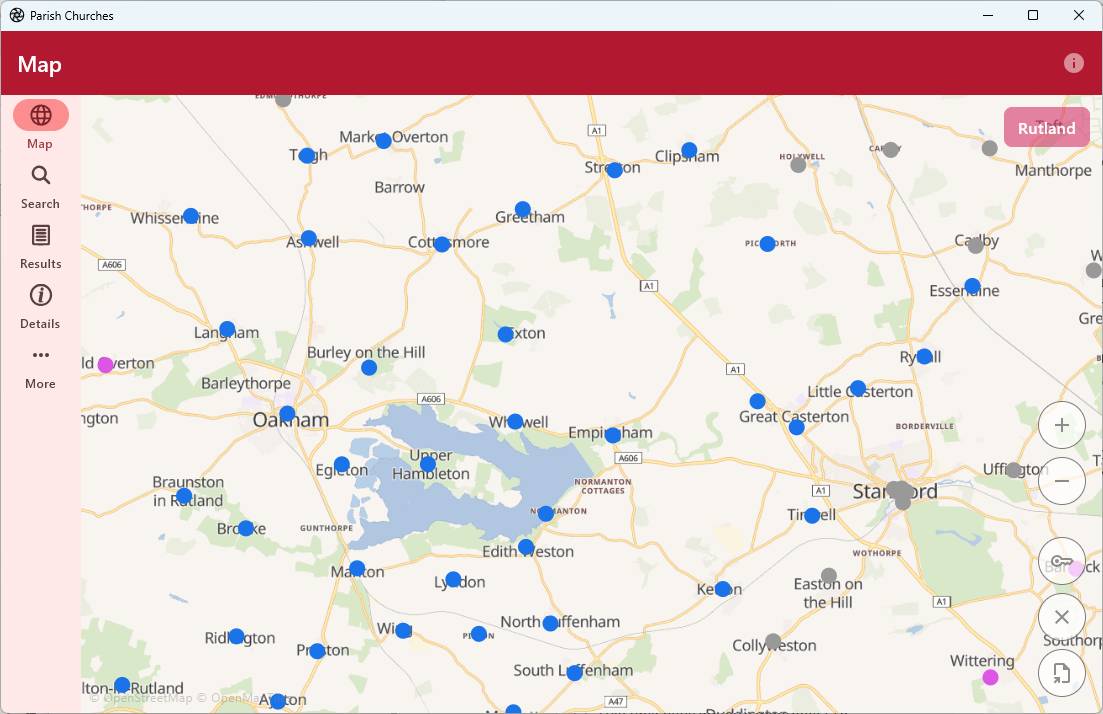This screenshot has height=714, width=1103.
Task: Select the Lyndon church marker
Action: pyautogui.click(x=454, y=580)
